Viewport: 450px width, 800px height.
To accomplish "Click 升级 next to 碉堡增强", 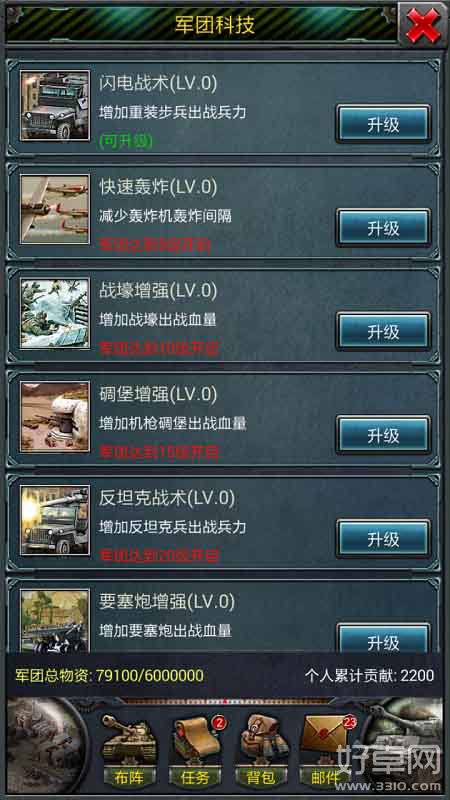I will 383,435.
